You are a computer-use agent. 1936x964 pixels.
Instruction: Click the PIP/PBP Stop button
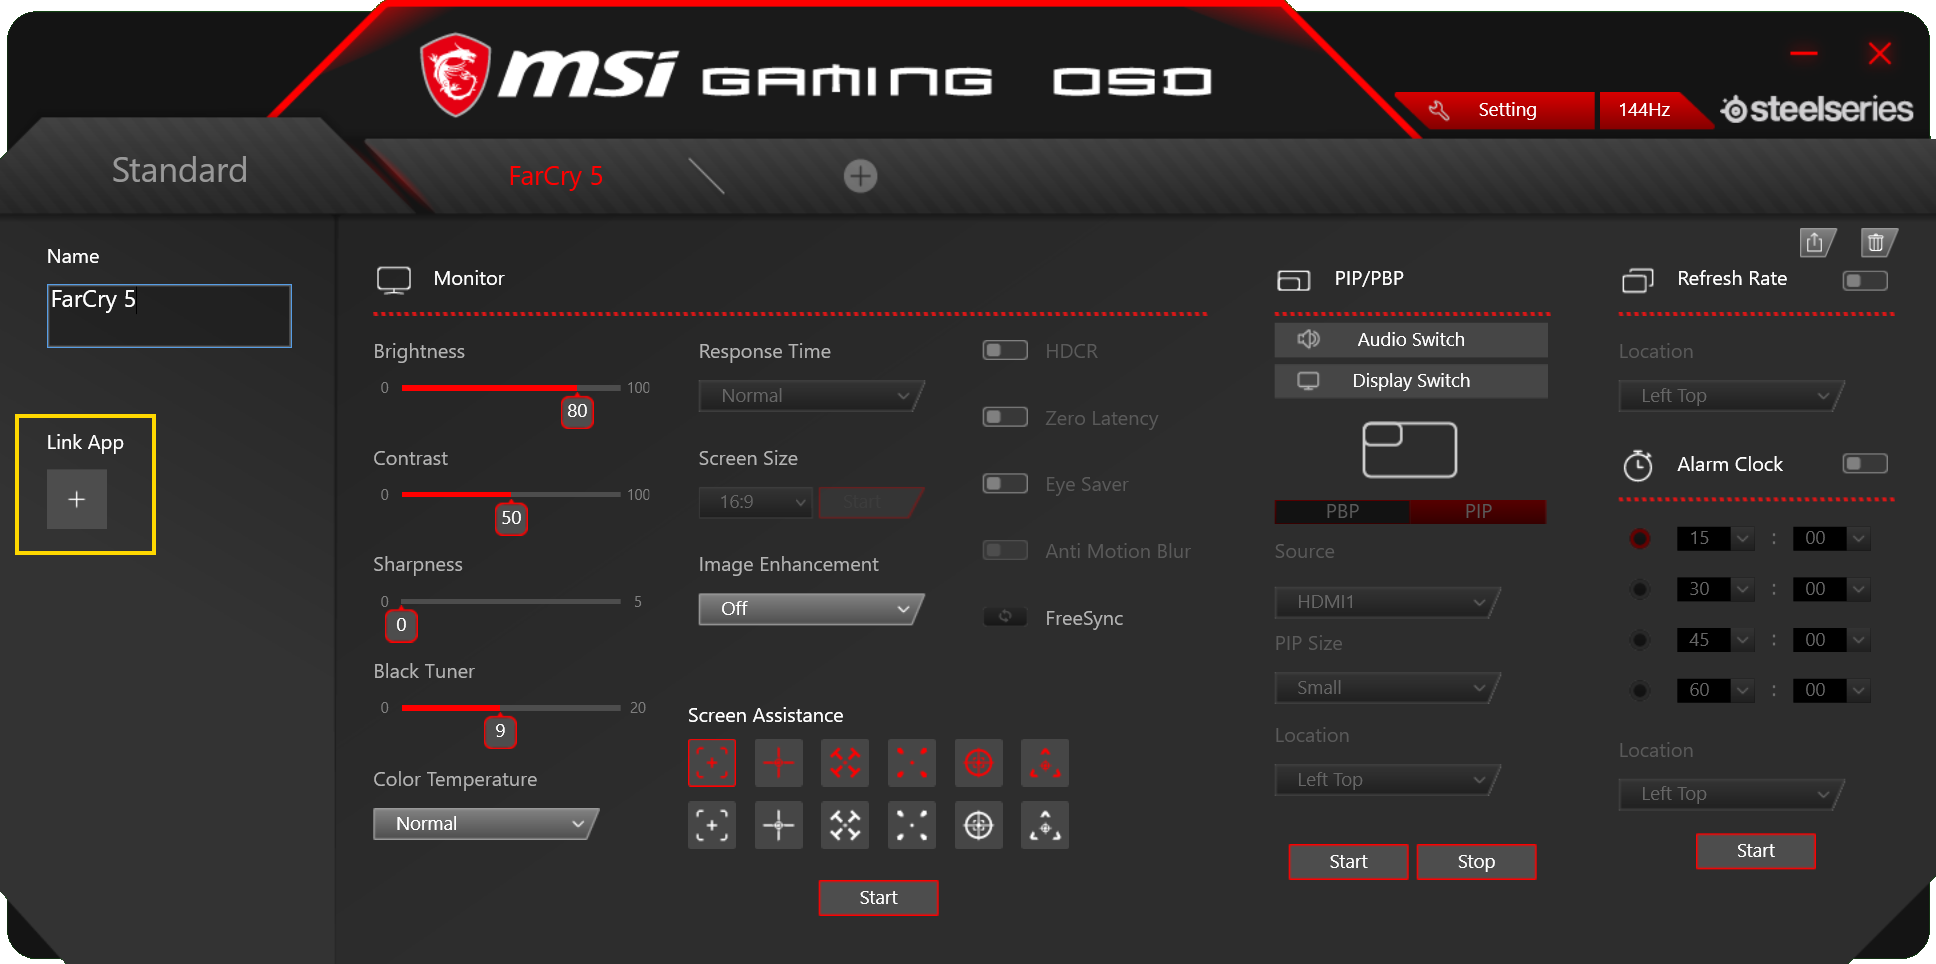pyautogui.click(x=1476, y=862)
